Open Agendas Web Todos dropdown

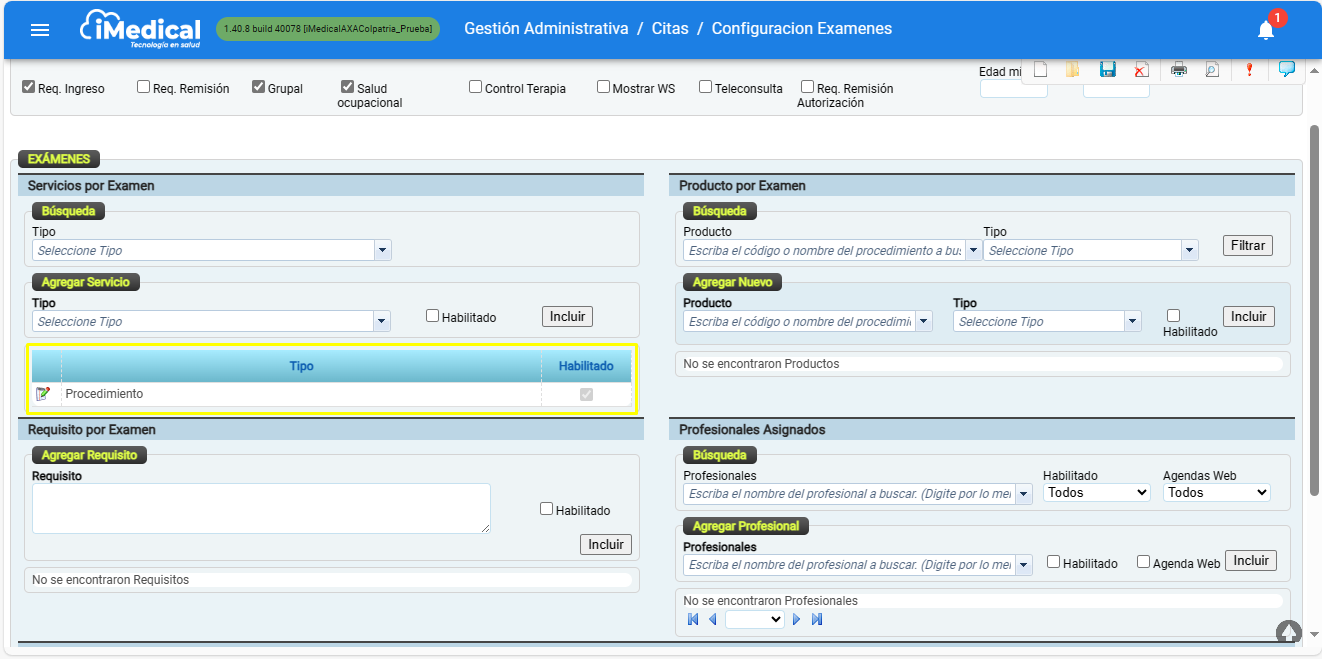tap(1217, 493)
